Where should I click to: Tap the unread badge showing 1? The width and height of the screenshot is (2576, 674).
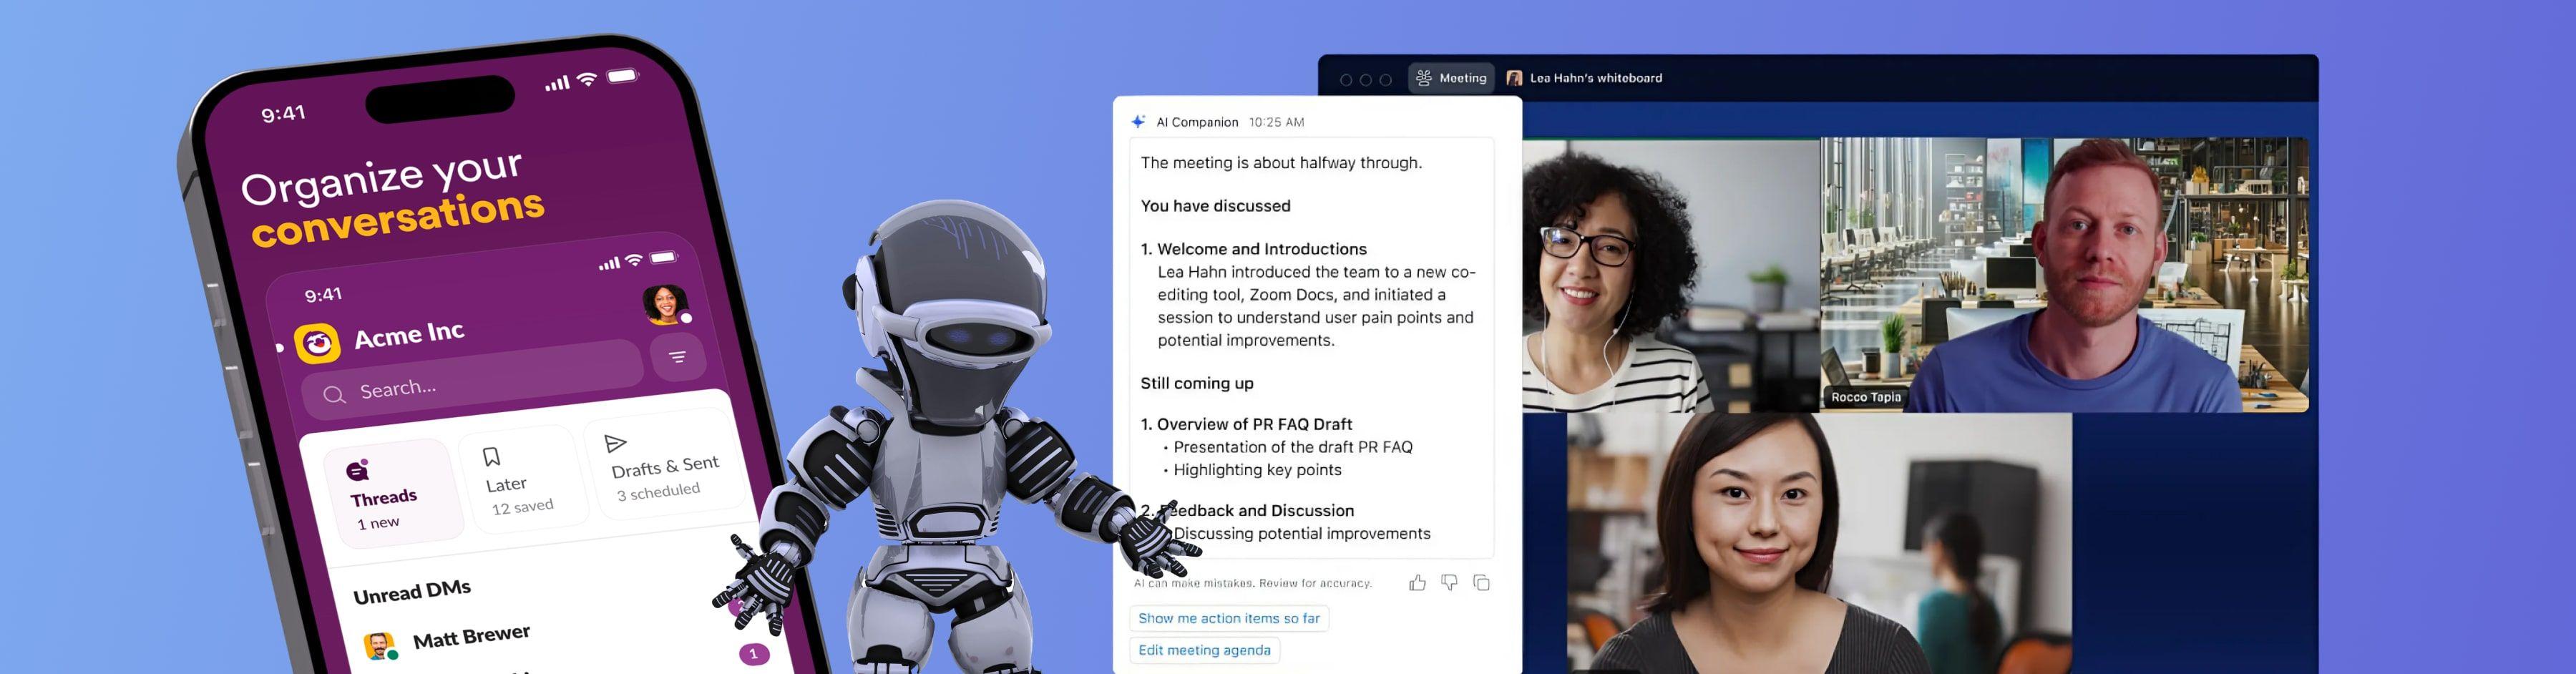point(753,654)
